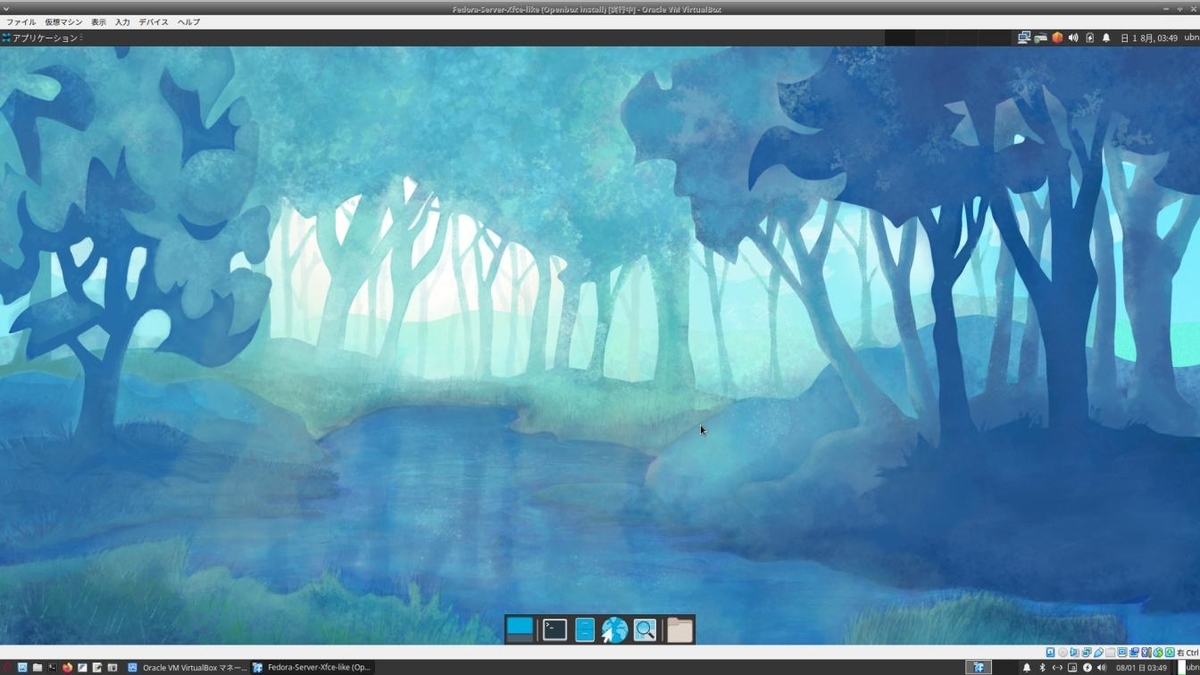Launch the host taskbar terminal icon

click(52, 667)
